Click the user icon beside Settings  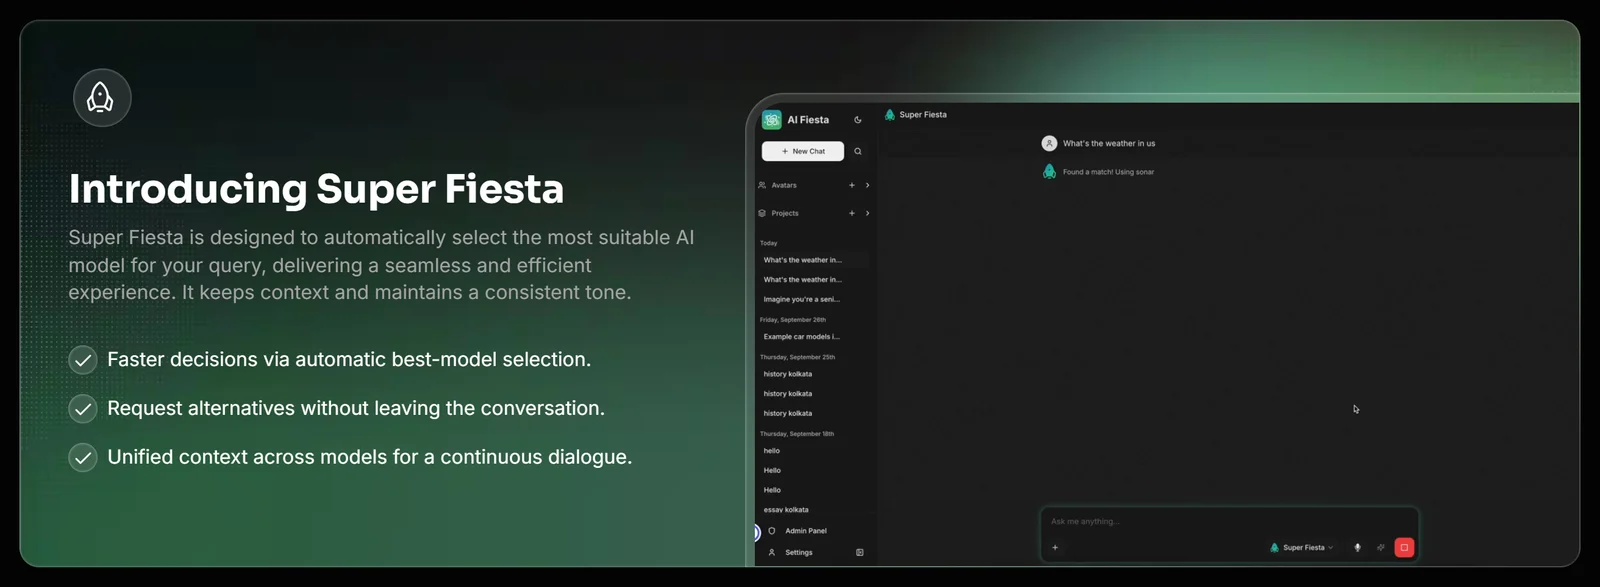point(772,552)
